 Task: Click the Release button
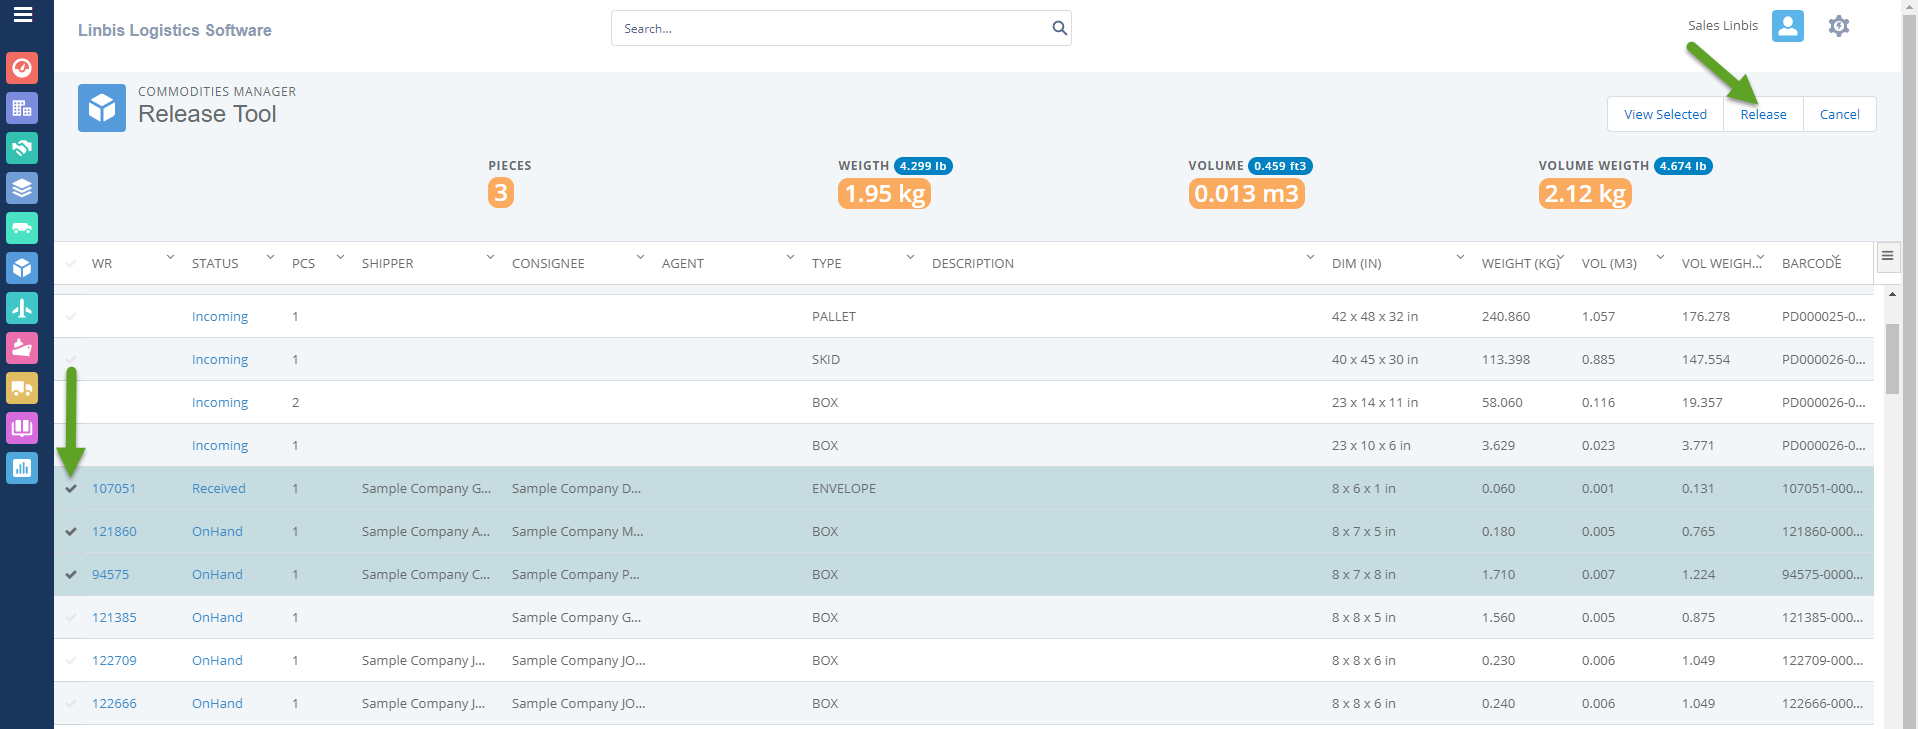coord(1762,114)
